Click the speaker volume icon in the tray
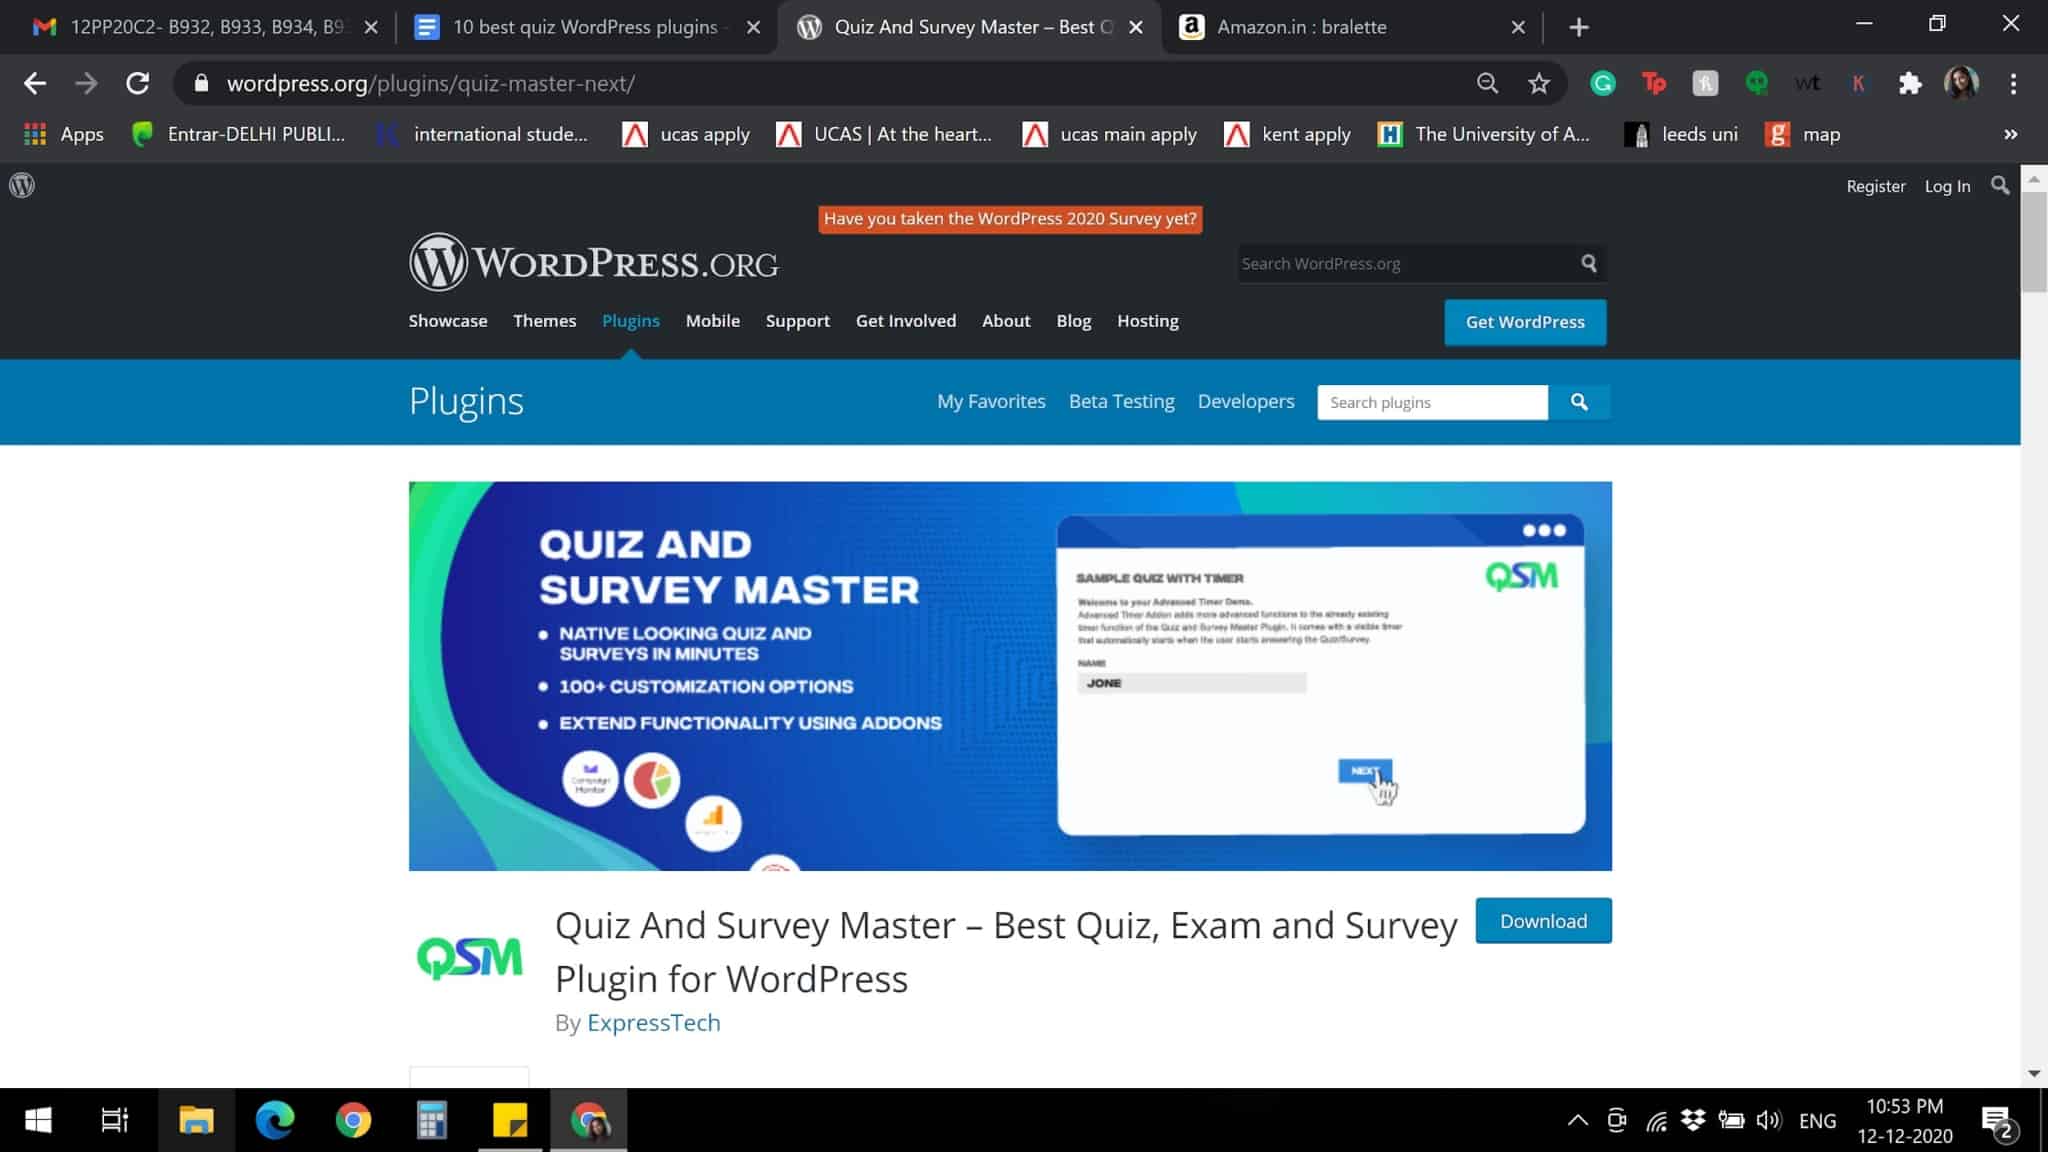Viewport: 2048px width, 1152px height. tap(1770, 1120)
